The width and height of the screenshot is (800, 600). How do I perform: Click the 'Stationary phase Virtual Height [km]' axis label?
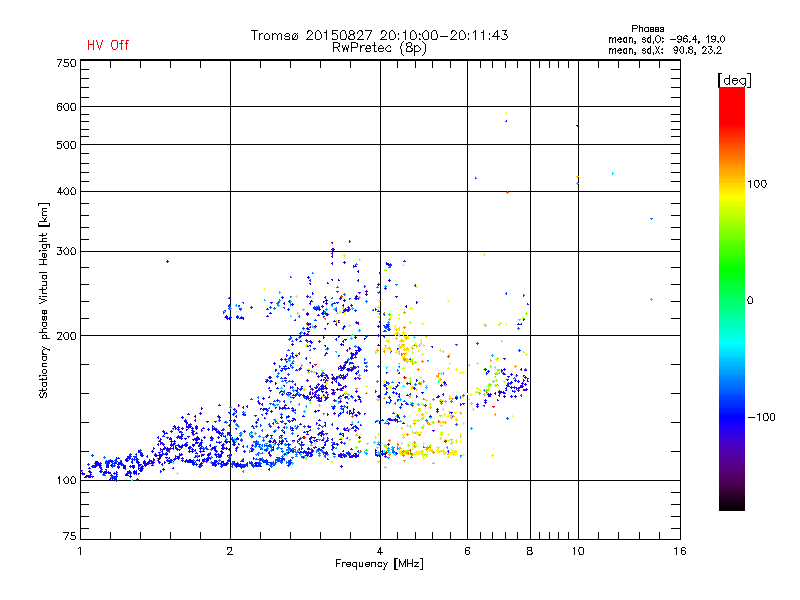(43, 301)
